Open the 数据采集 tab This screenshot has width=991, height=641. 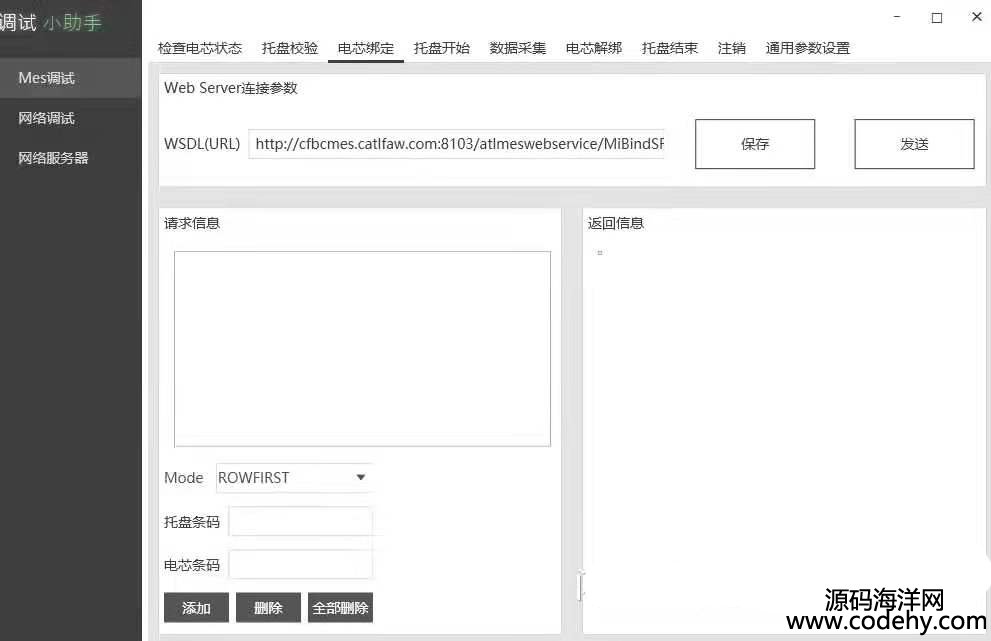coord(518,48)
